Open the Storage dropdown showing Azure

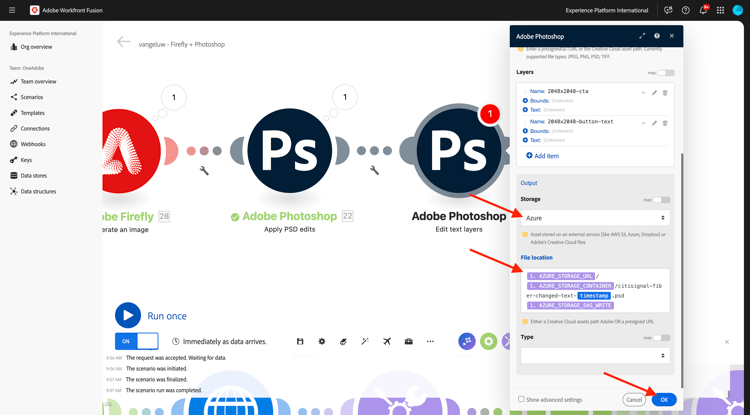coord(595,218)
